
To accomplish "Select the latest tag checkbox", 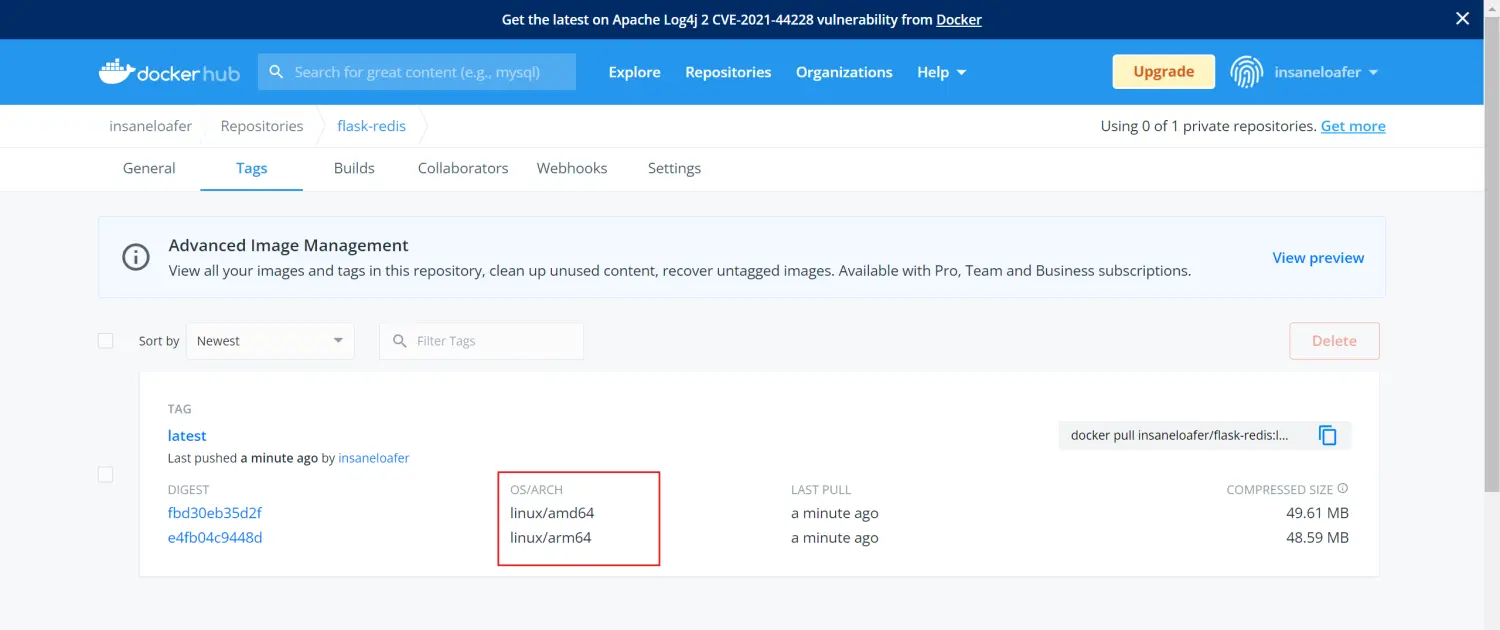I will point(106,474).
